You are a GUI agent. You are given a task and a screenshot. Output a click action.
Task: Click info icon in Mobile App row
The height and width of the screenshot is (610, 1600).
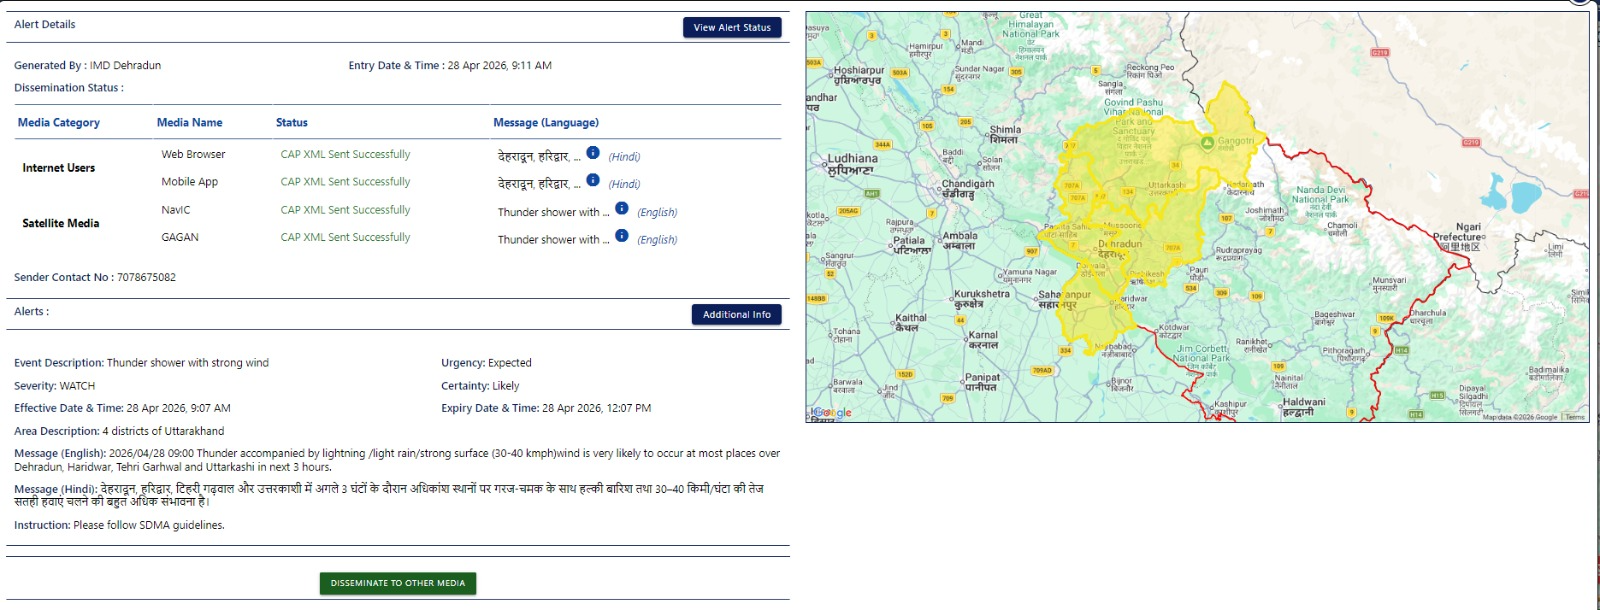point(593,180)
